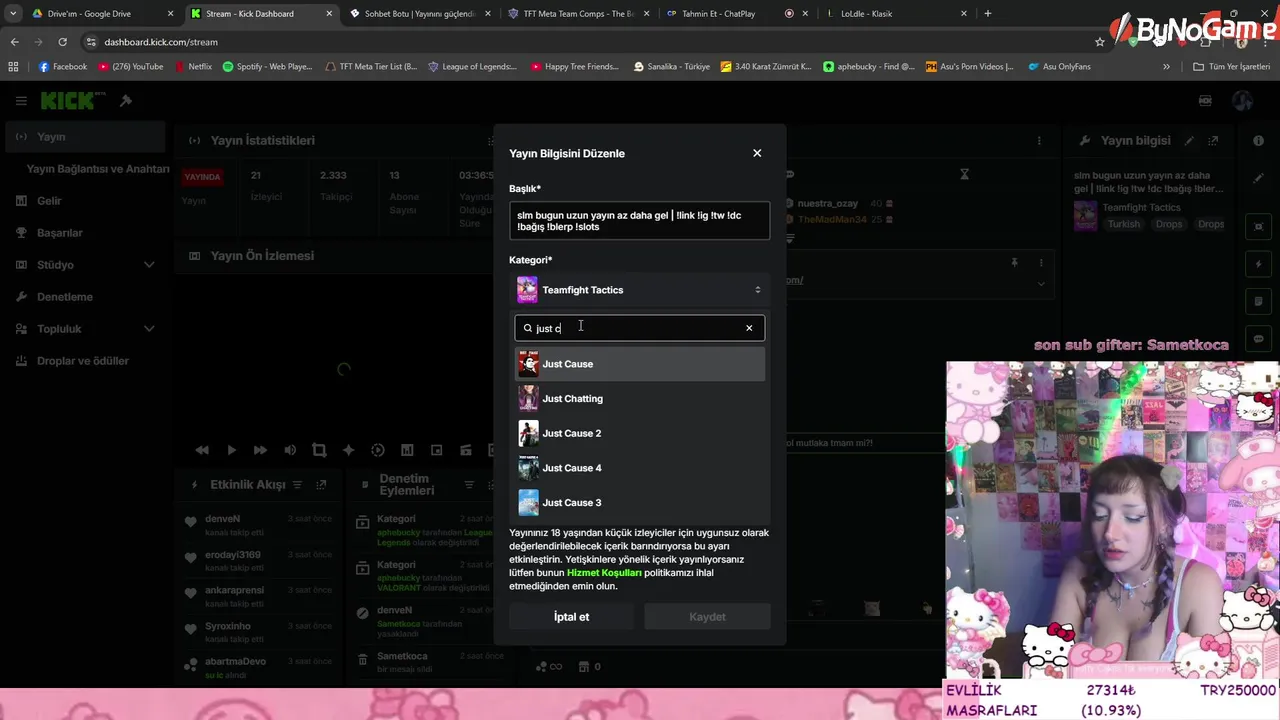Reload the dashboard page
Screen dimensions: 1280x720
[62, 42]
